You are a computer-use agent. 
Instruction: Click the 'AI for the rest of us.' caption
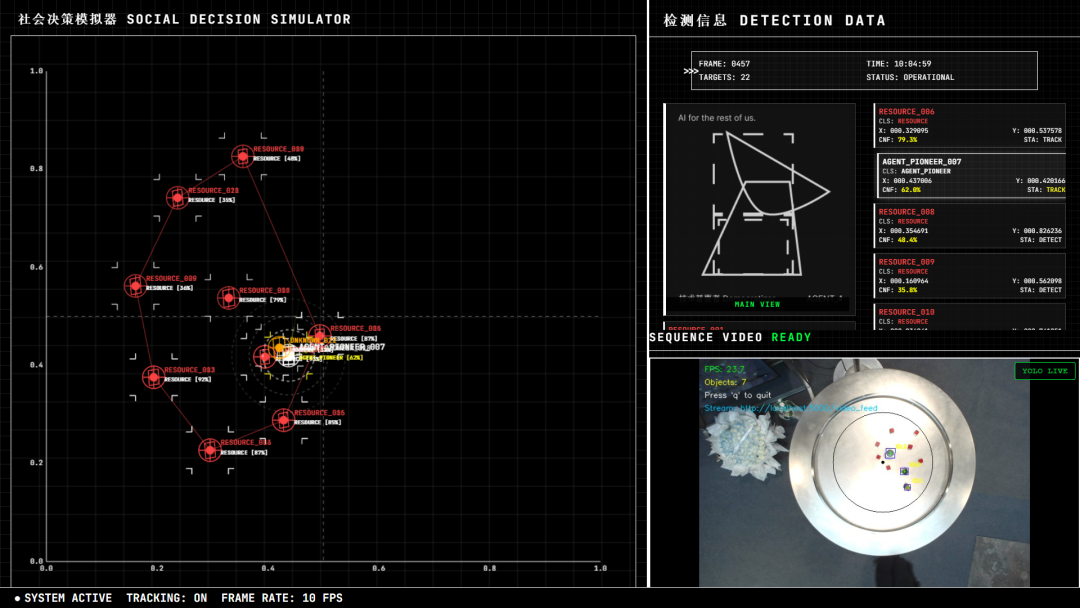pos(716,118)
